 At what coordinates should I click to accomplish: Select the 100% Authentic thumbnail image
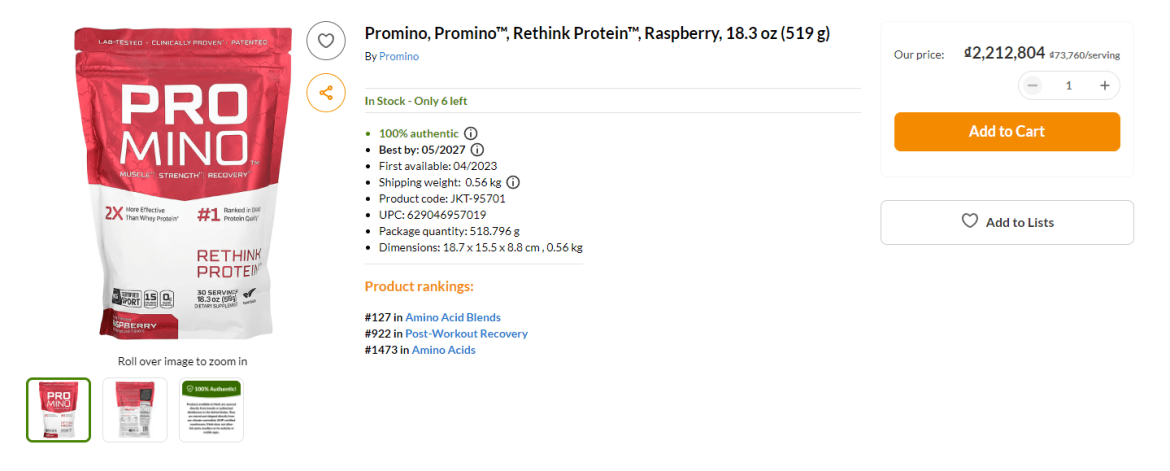[x=211, y=409]
